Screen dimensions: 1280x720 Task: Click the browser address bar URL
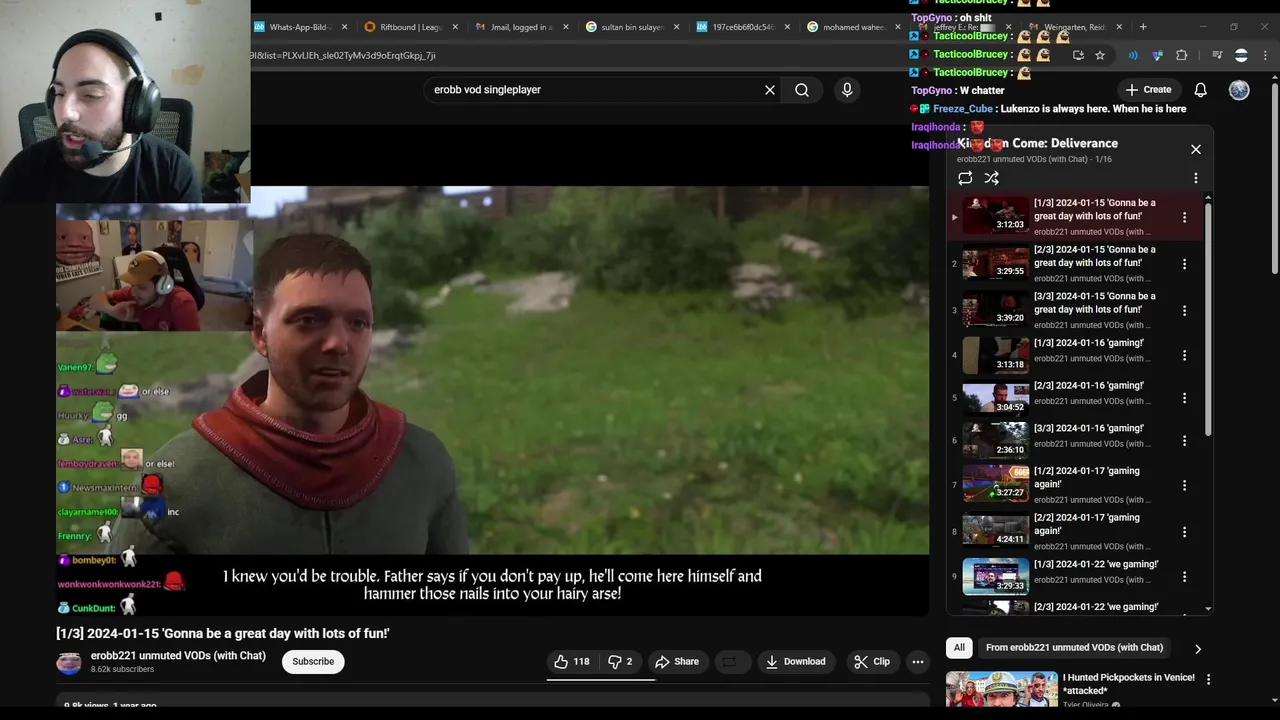(x=343, y=55)
